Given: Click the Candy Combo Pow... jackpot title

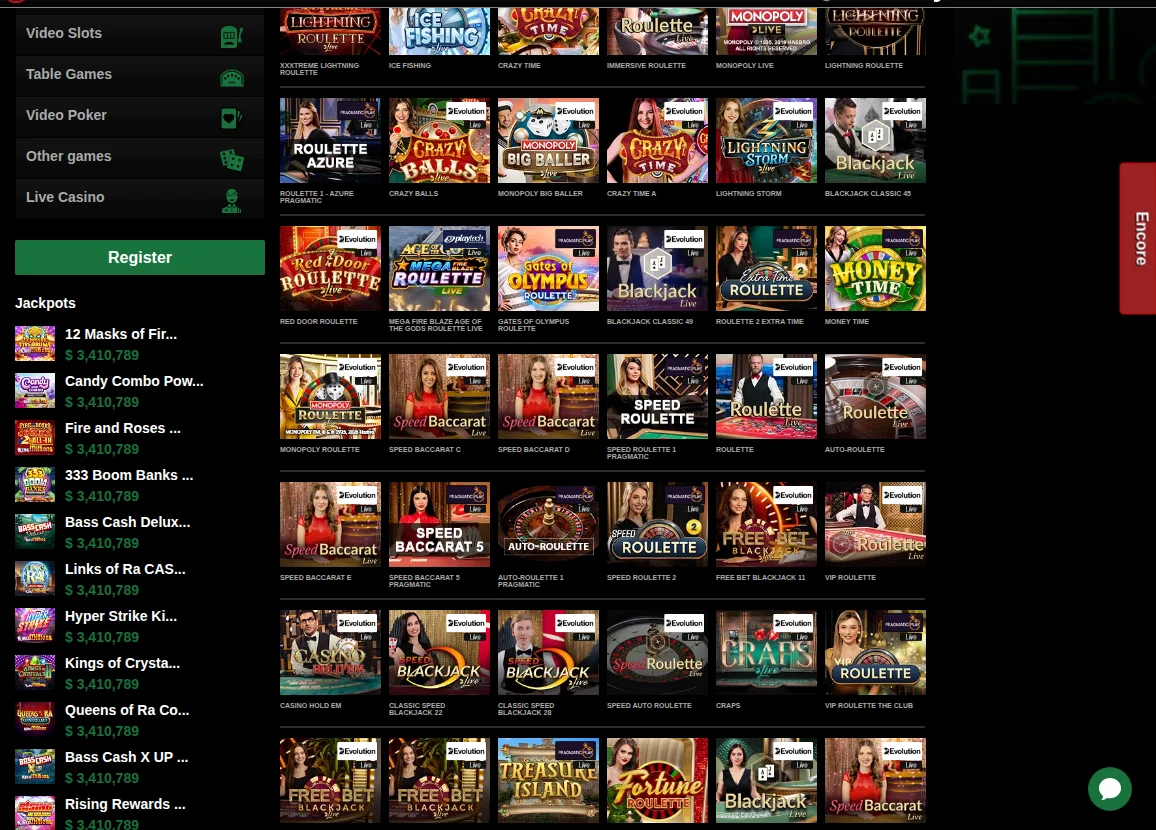Looking at the screenshot, I should pyautogui.click(x=134, y=381).
